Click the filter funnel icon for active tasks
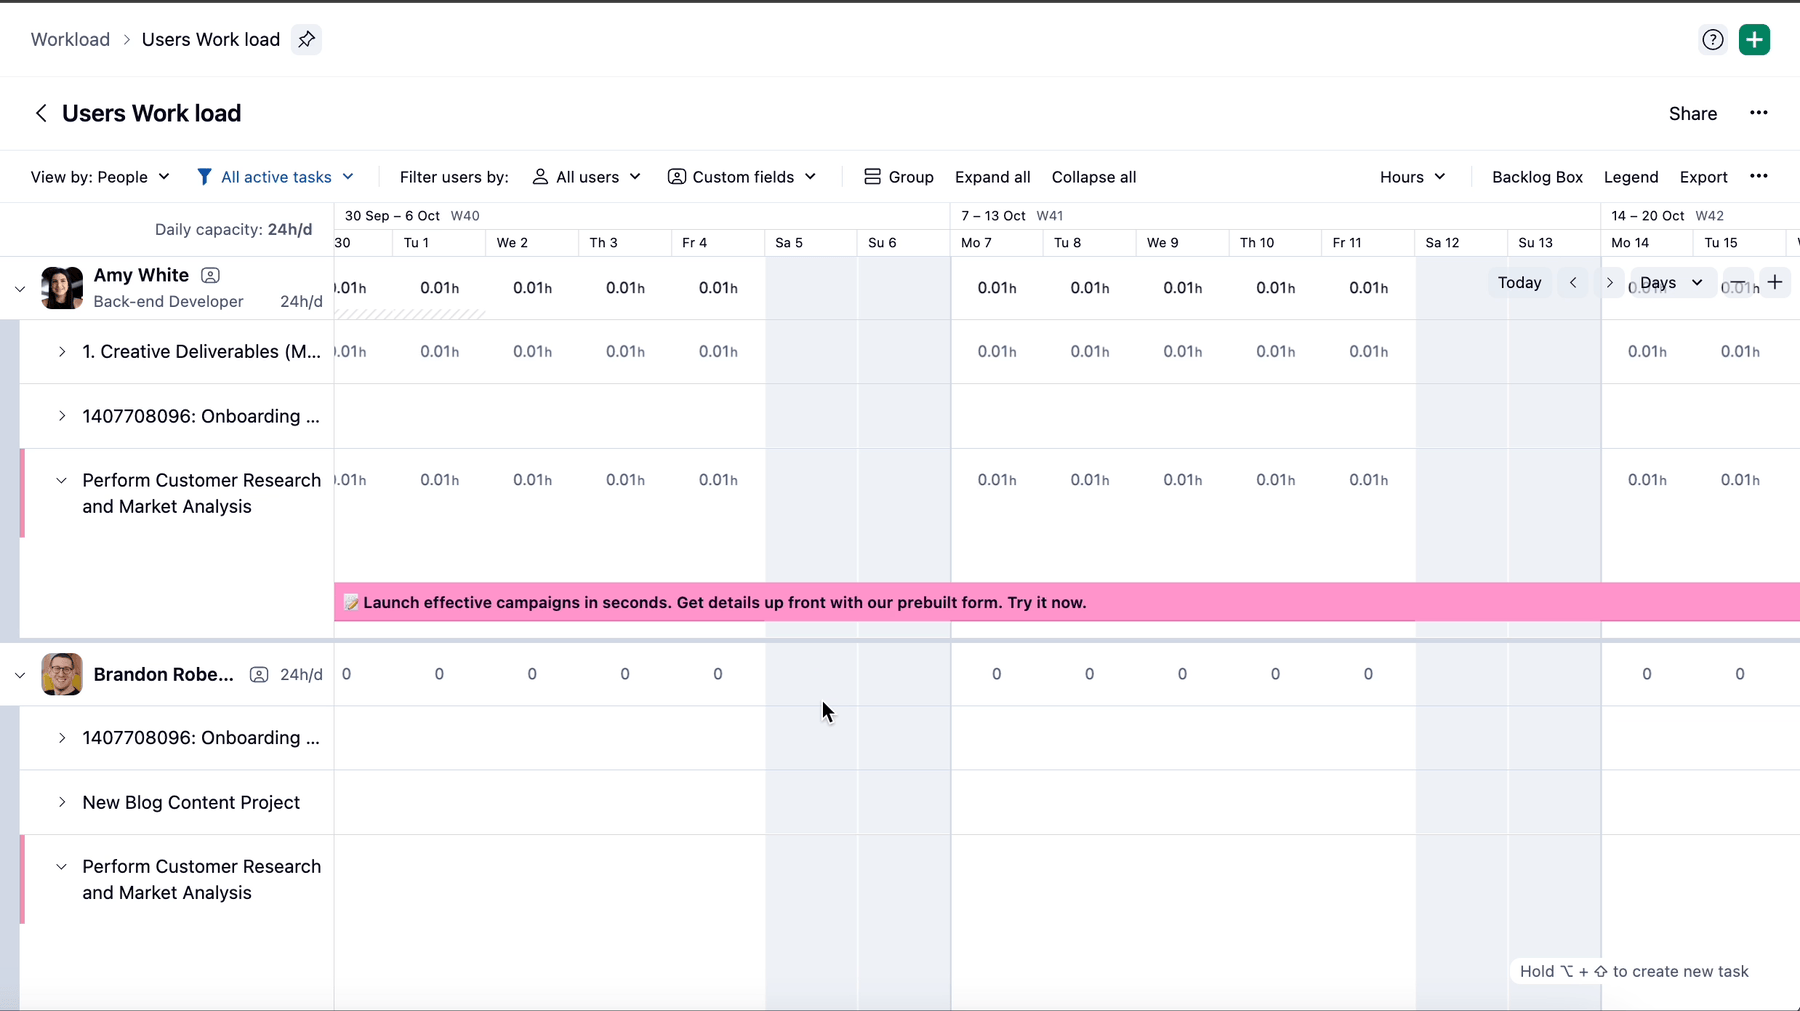The width and height of the screenshot is (1800, 1011). [204, 177]
